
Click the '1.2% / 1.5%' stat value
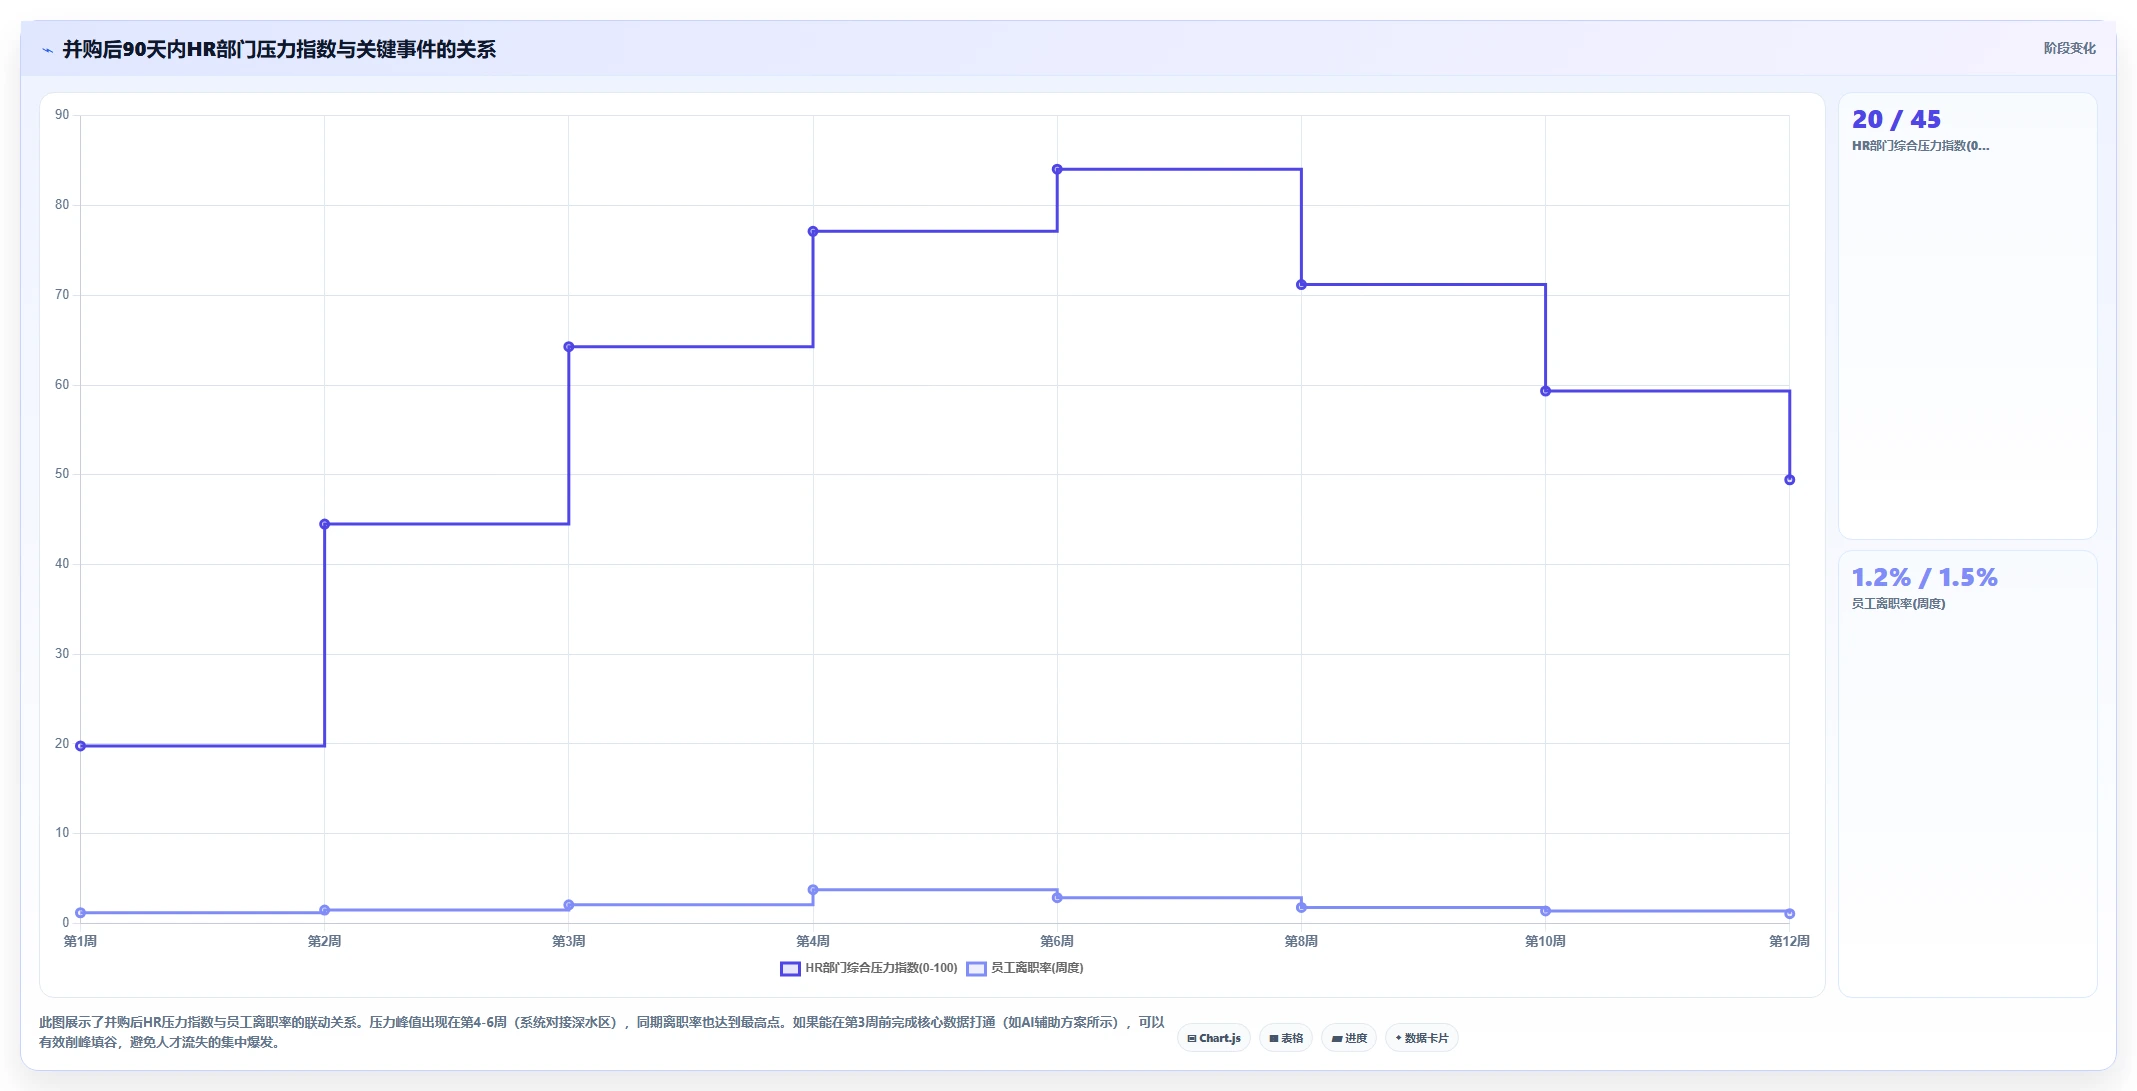(1924, 578)
